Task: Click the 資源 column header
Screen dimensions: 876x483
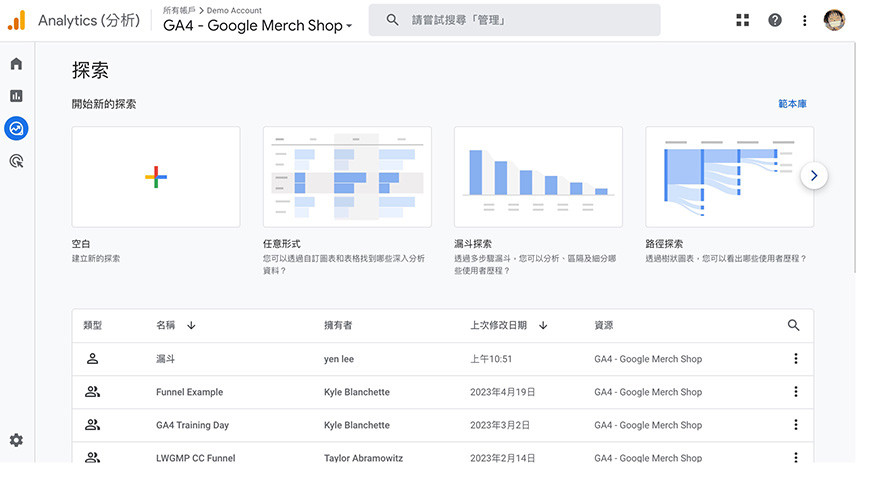Action: point(604,325)
